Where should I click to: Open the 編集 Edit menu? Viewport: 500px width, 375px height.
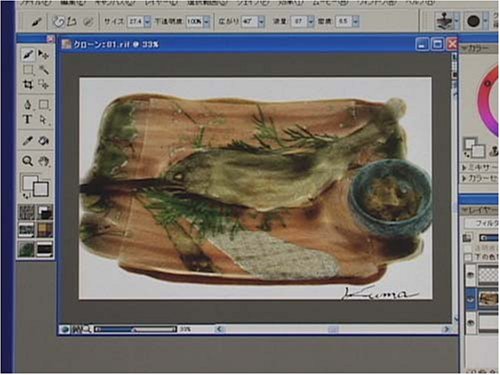coord(73,3)
